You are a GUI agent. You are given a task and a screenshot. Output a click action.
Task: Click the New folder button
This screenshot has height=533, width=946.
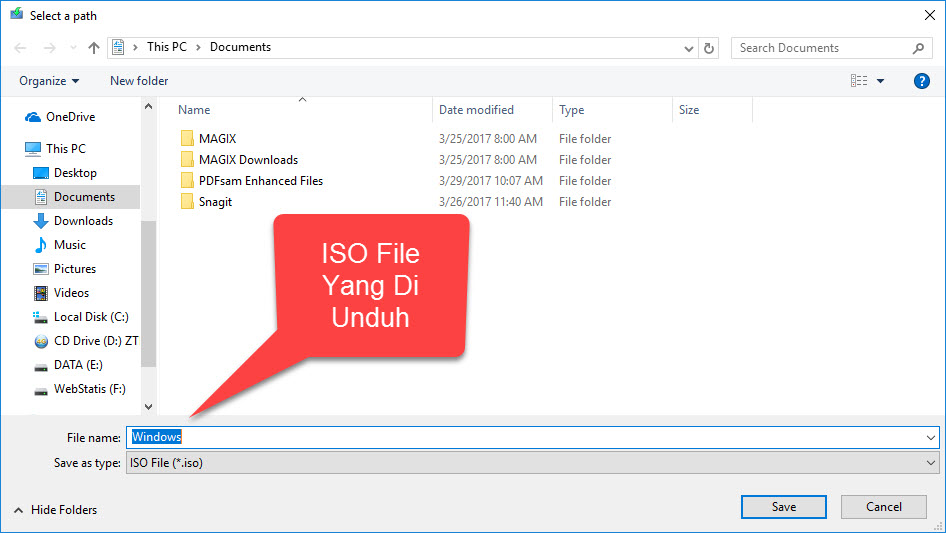139,81
